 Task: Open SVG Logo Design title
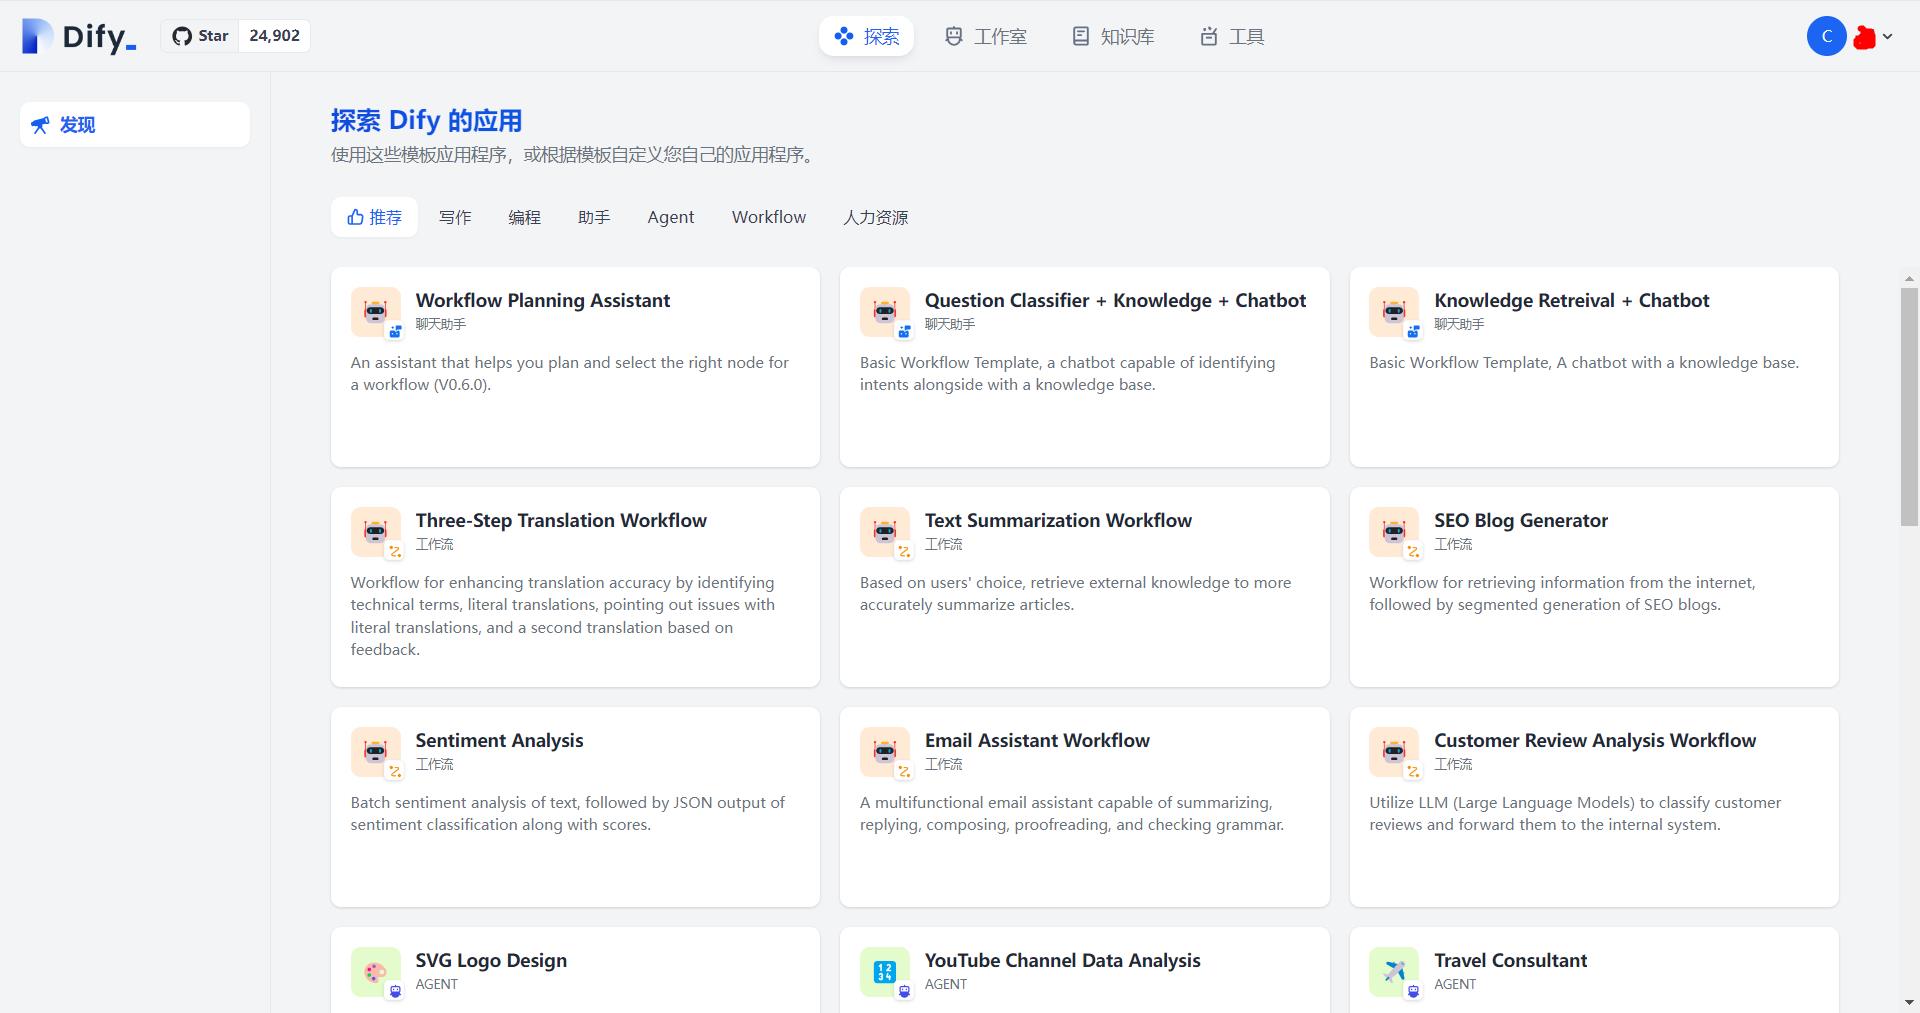[491, 960]
